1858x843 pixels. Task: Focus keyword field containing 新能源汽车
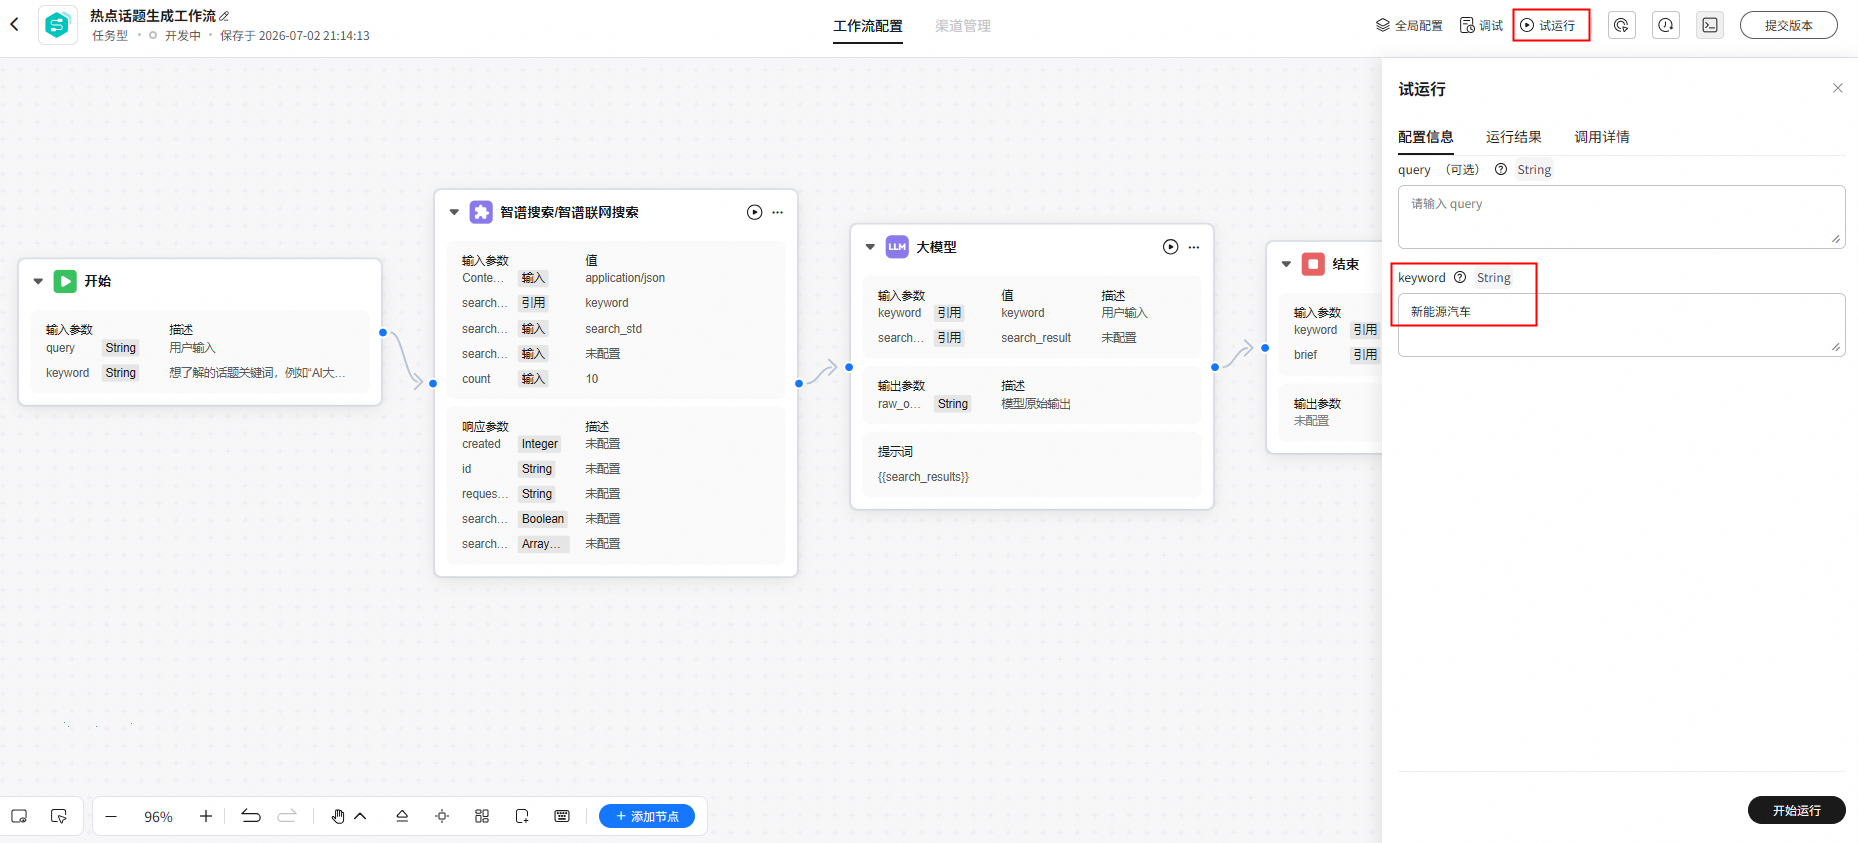click(1621, 325)
